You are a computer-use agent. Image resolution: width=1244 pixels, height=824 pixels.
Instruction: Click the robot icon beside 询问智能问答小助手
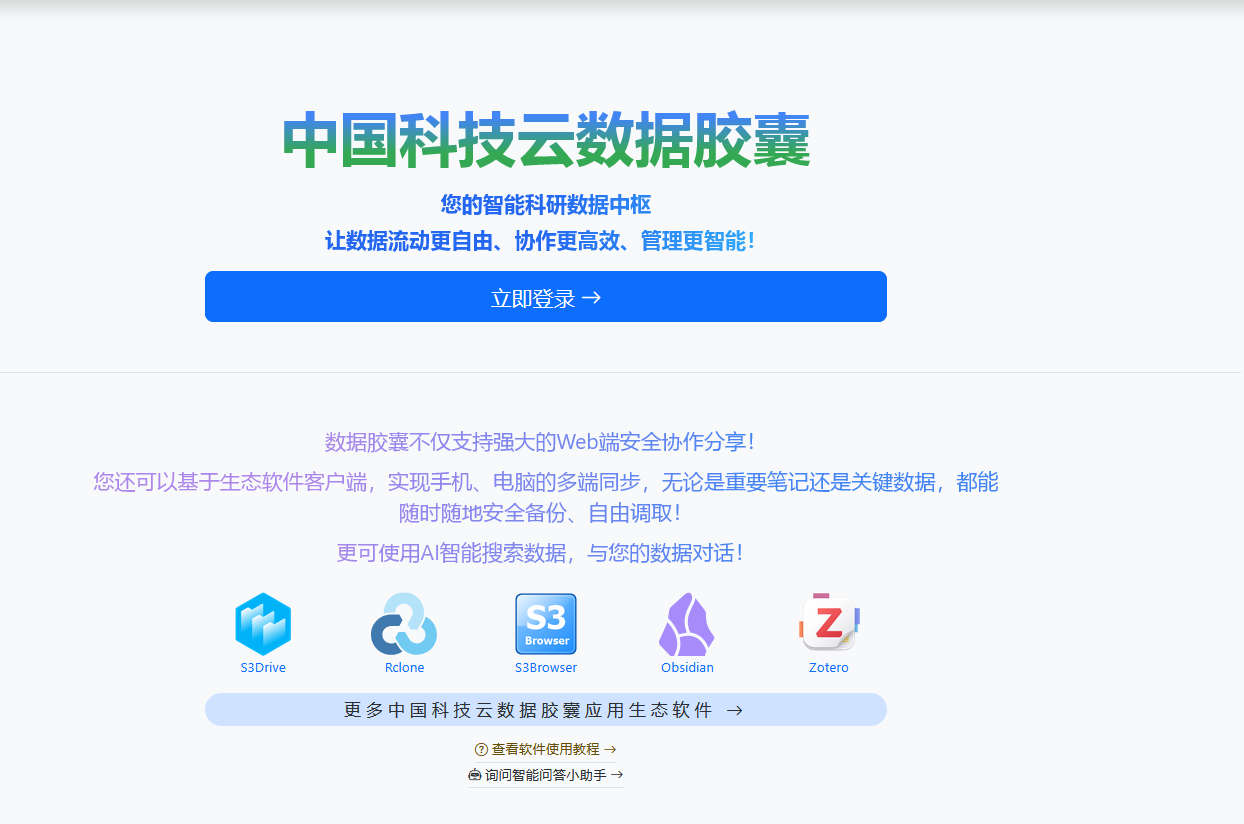coord(475,775)
